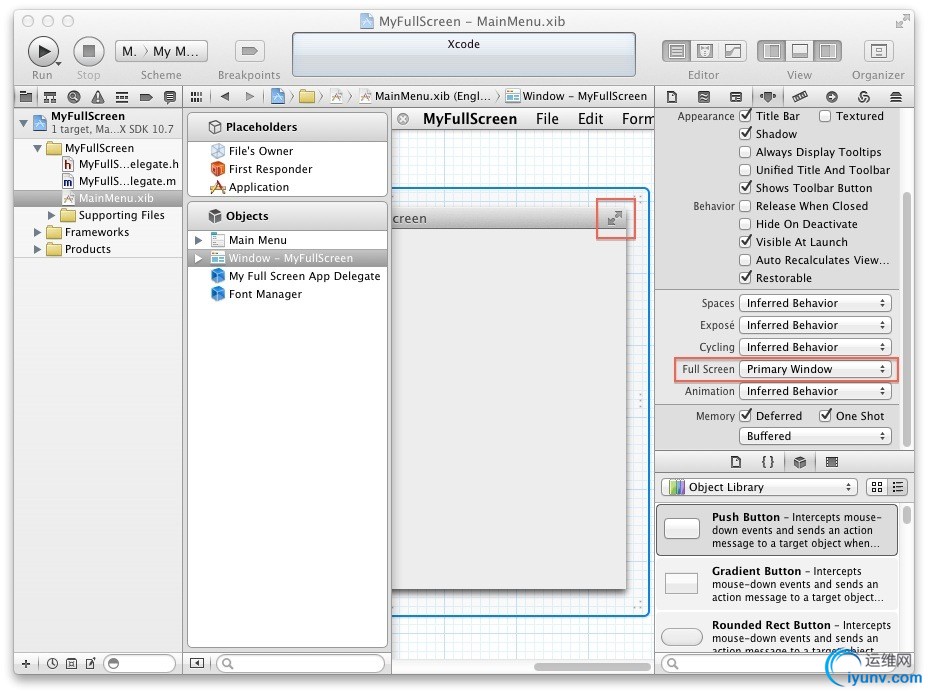
Task: Toggle the Breakpoints button
Action: (x=249, y=51)
